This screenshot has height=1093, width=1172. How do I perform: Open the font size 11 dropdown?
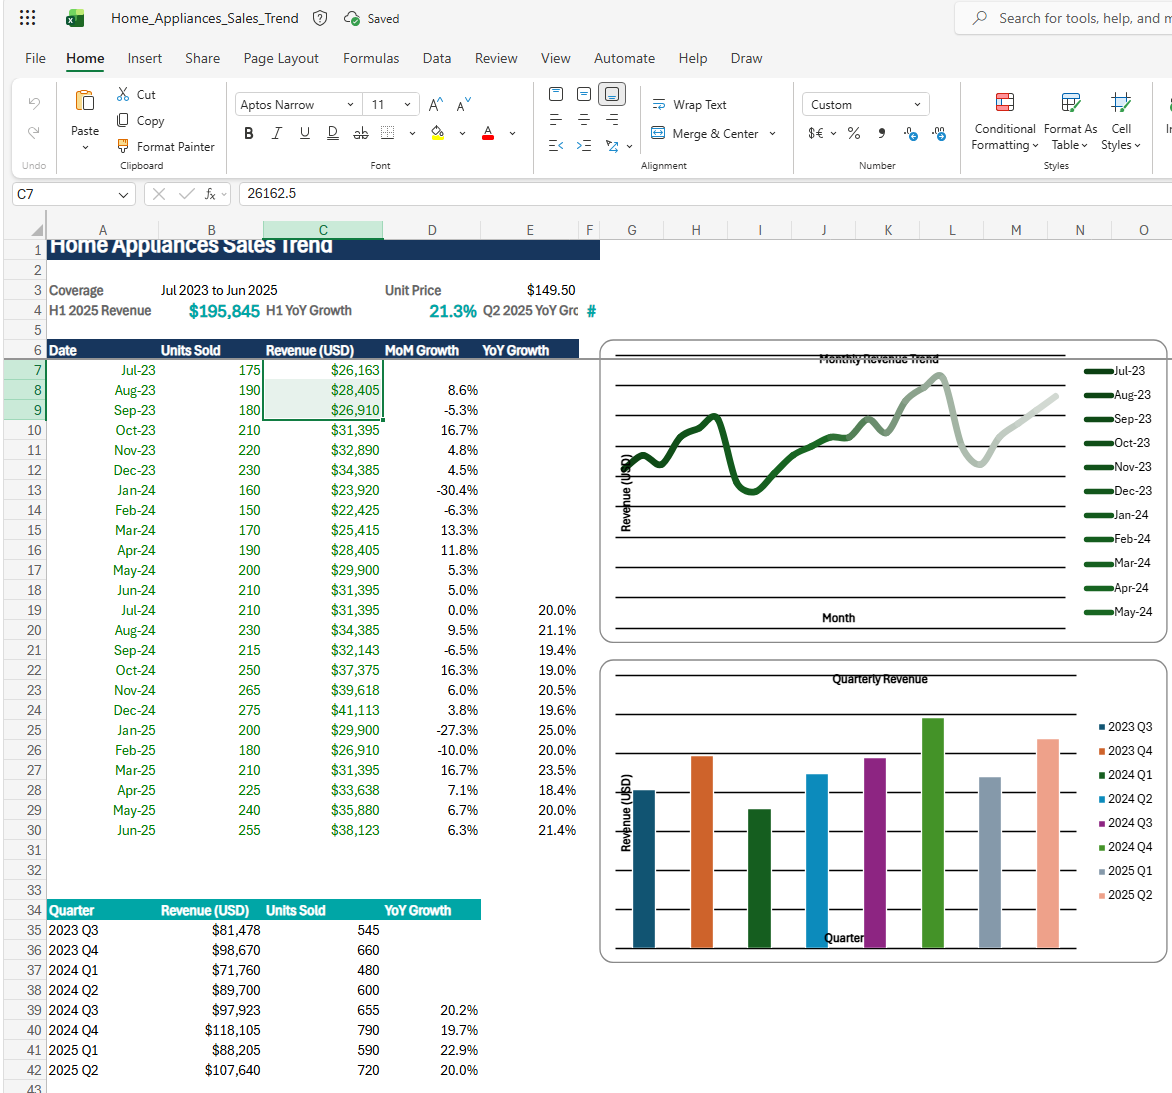tap(407, 105)
